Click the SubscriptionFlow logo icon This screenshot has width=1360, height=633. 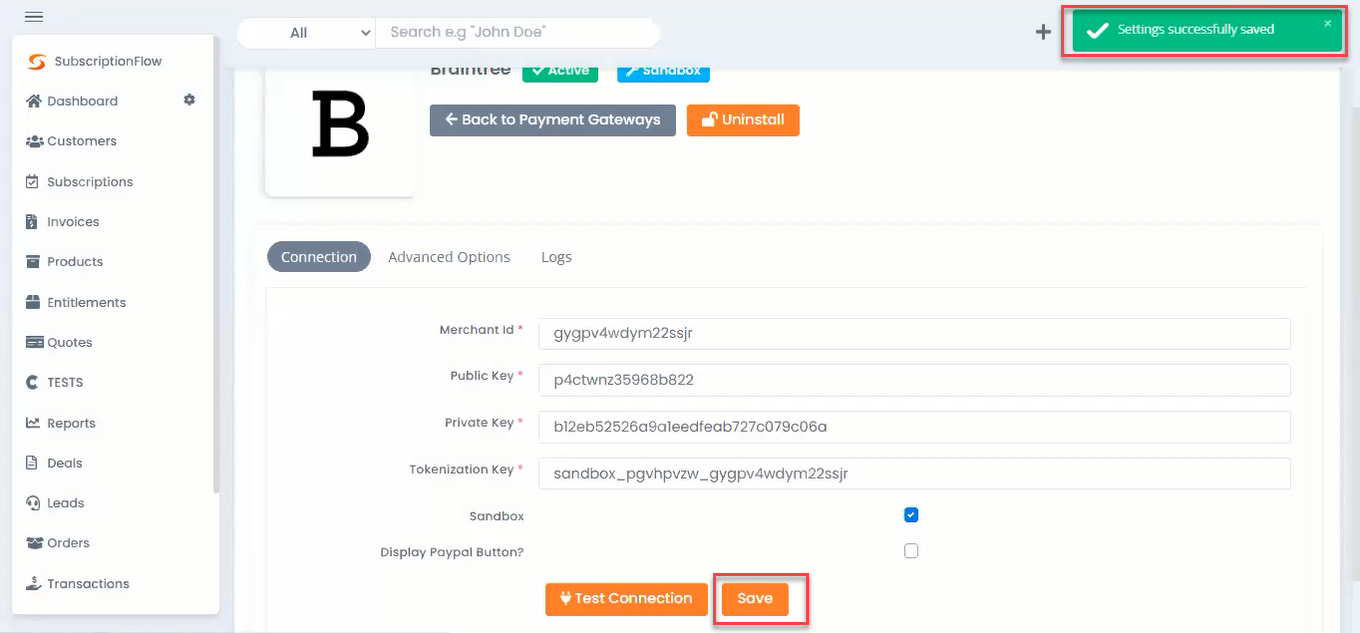(x=37, y=62)
